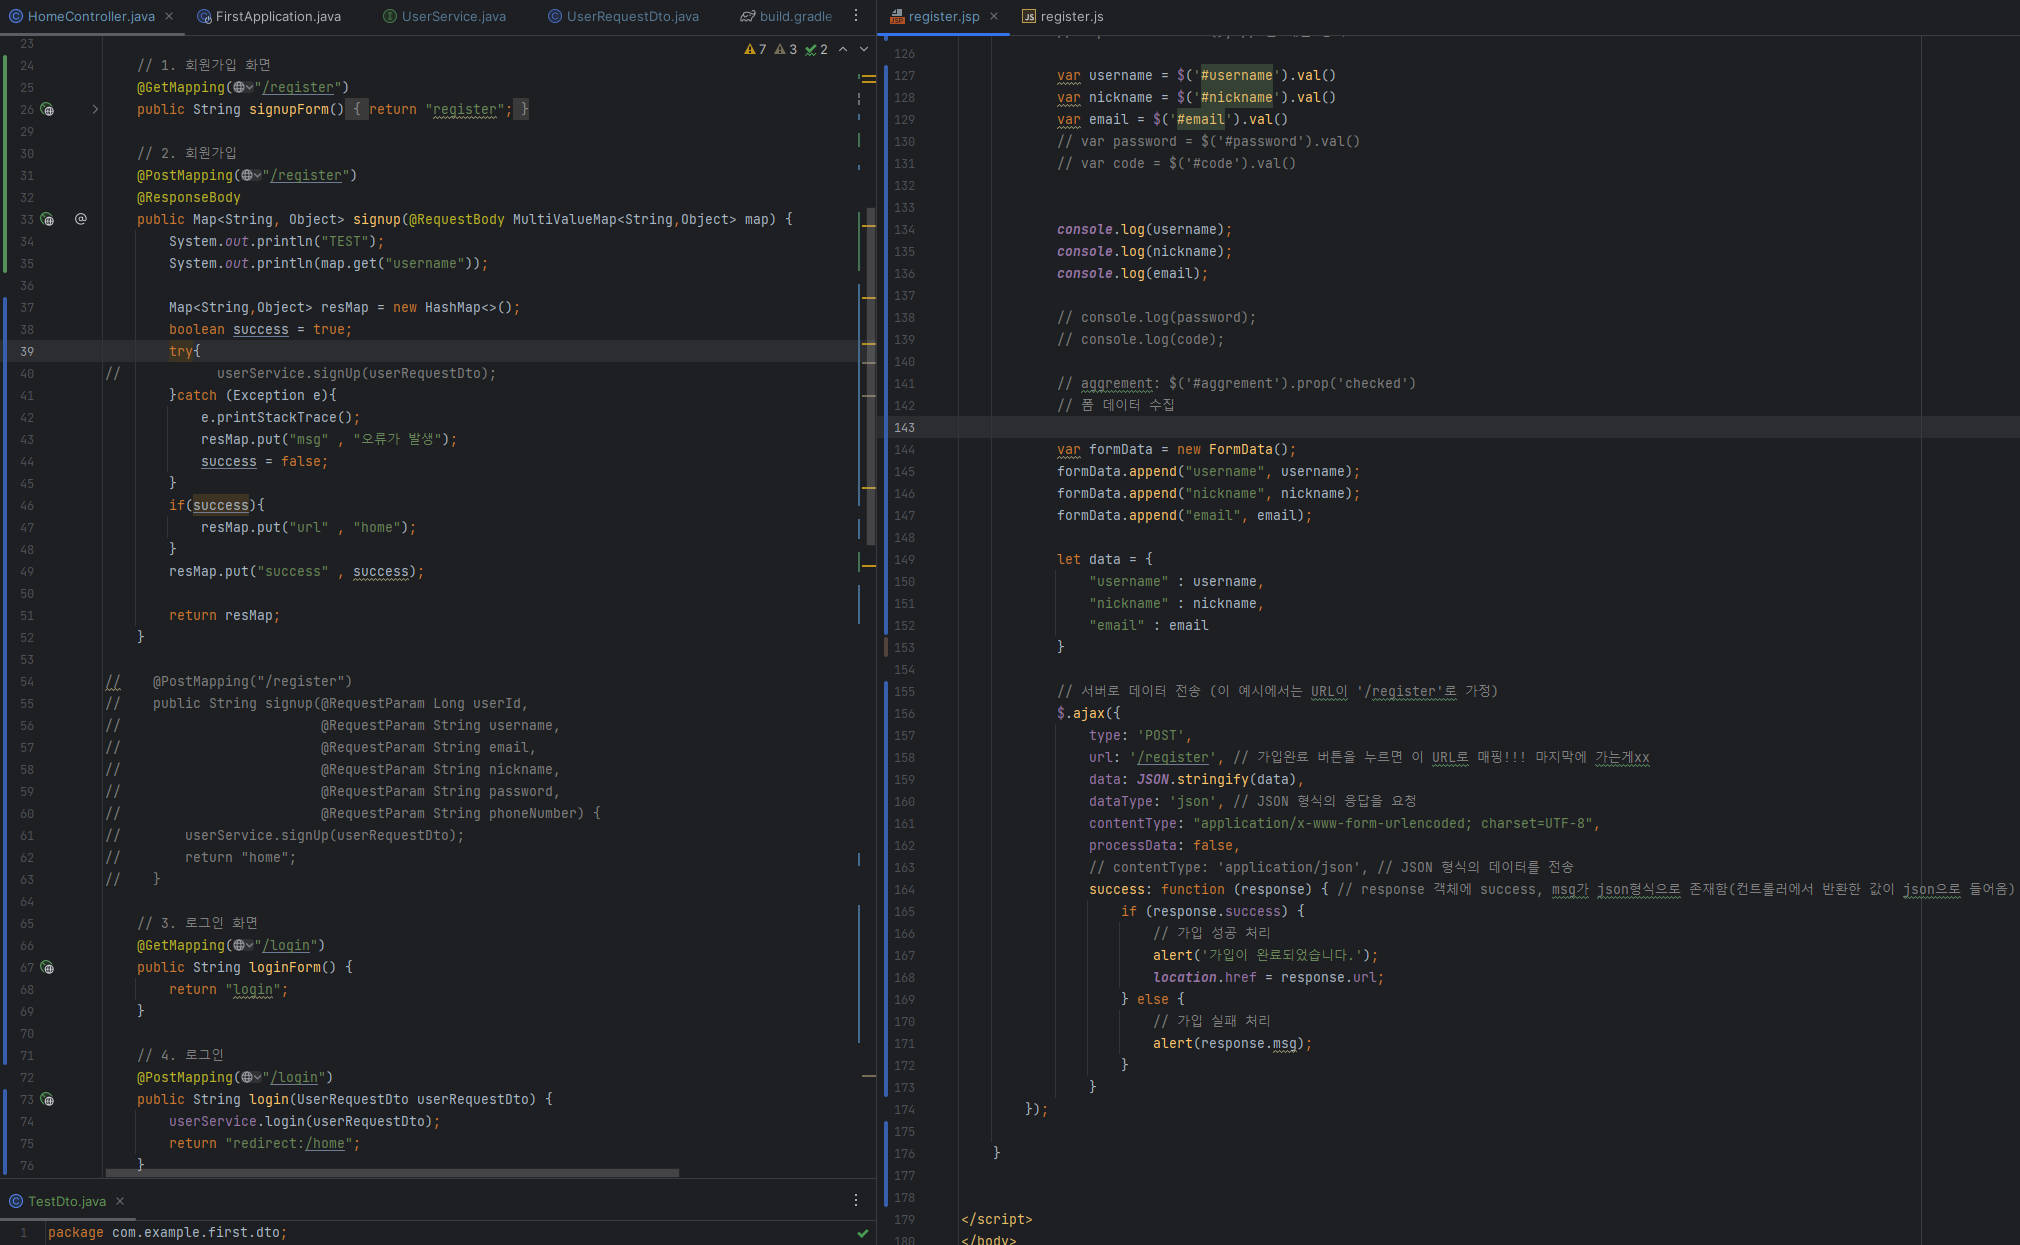This screenshot has height=1245, width=2020.
Task: Click the /register link in the ajax url
Action: (1174, 758)
